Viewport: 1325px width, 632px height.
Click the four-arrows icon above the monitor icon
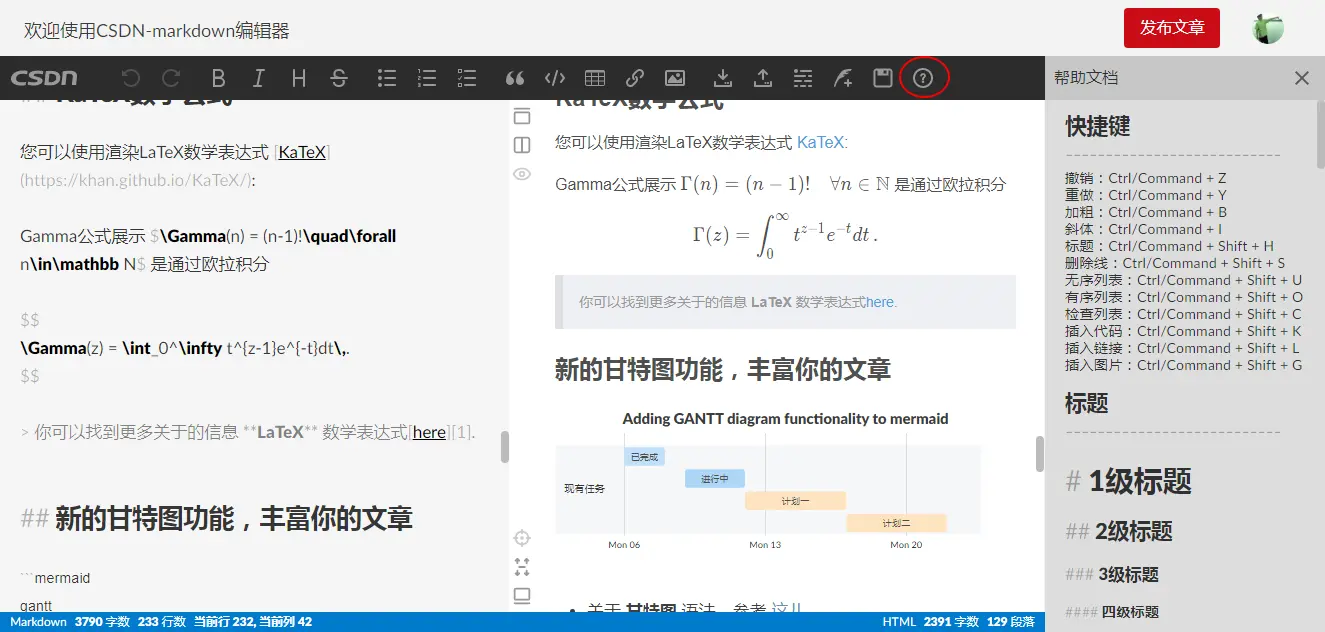522,567
